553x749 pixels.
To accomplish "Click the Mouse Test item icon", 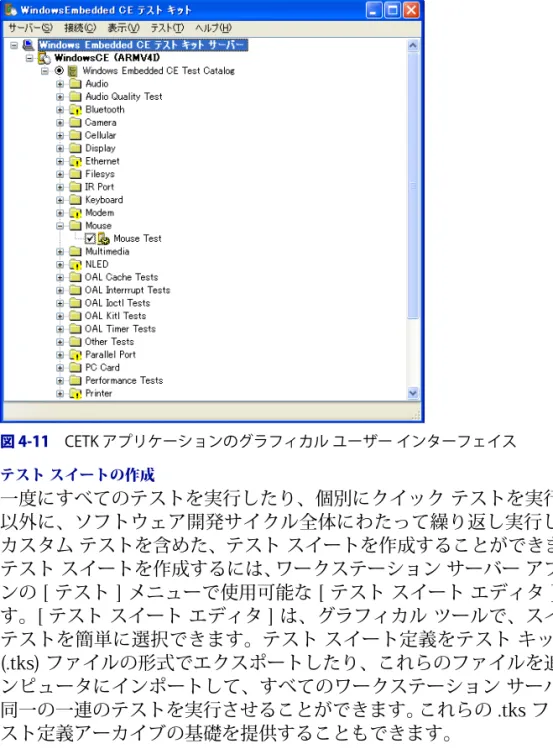I will tap(104, 238).
